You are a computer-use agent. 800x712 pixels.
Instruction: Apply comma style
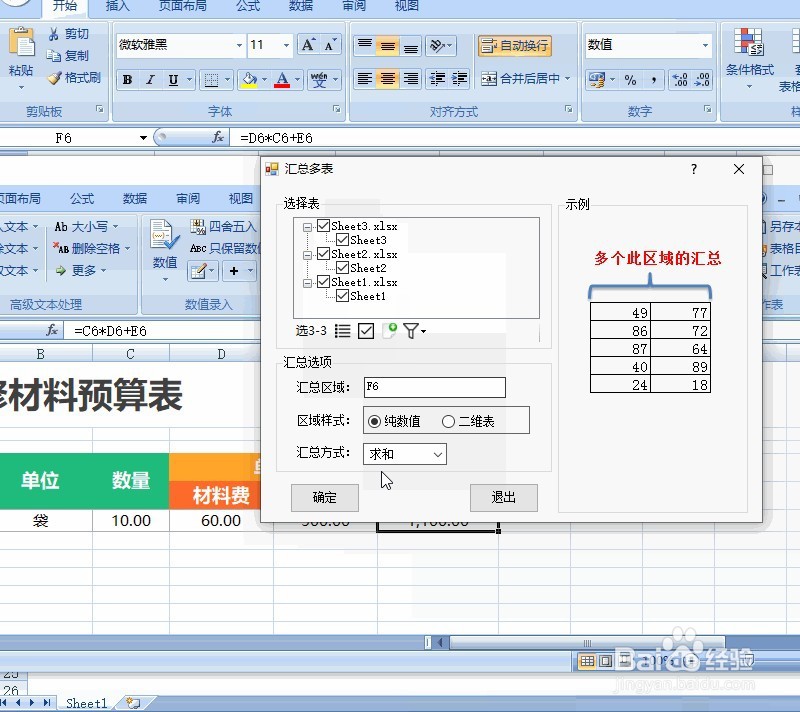pyautogui.click(x=654, y=80)
